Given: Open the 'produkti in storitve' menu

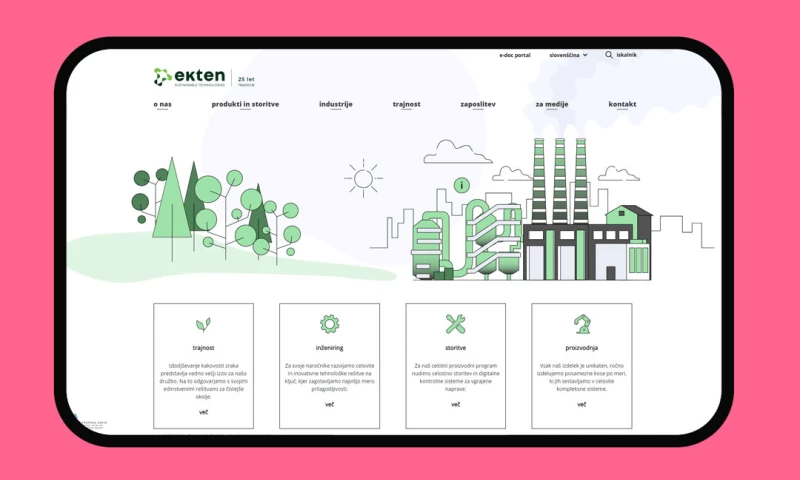Looking at the screenshot, I should tap(245, 104).
